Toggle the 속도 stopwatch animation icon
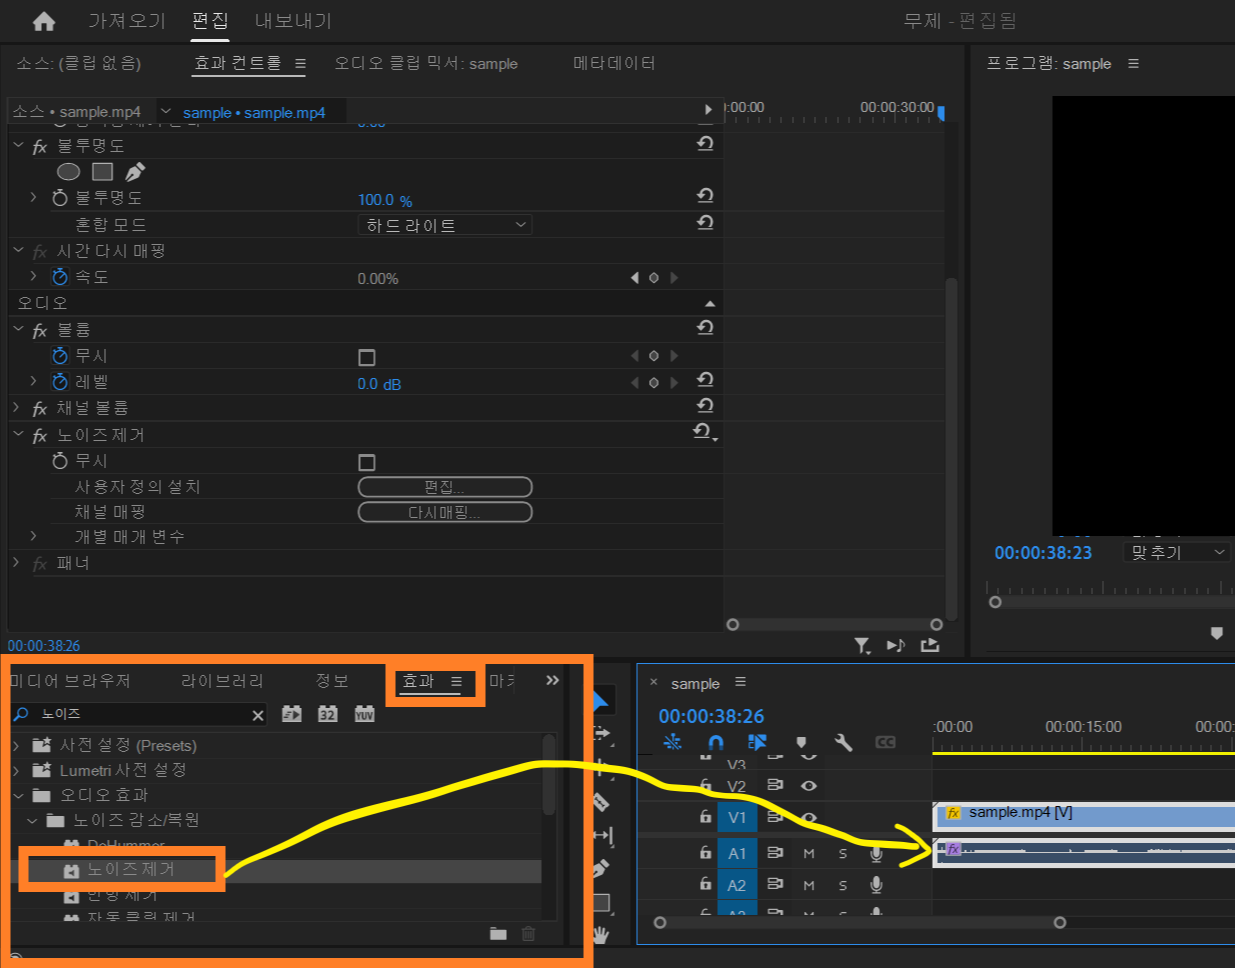 click(60, 277)
